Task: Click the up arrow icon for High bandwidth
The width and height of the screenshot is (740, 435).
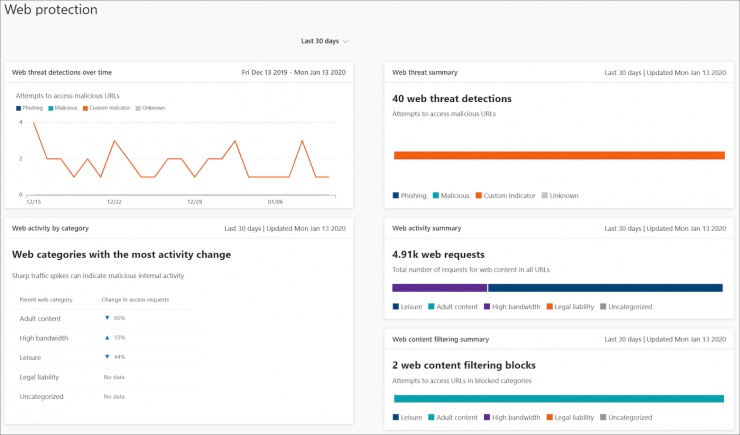Action: [106, 338]
